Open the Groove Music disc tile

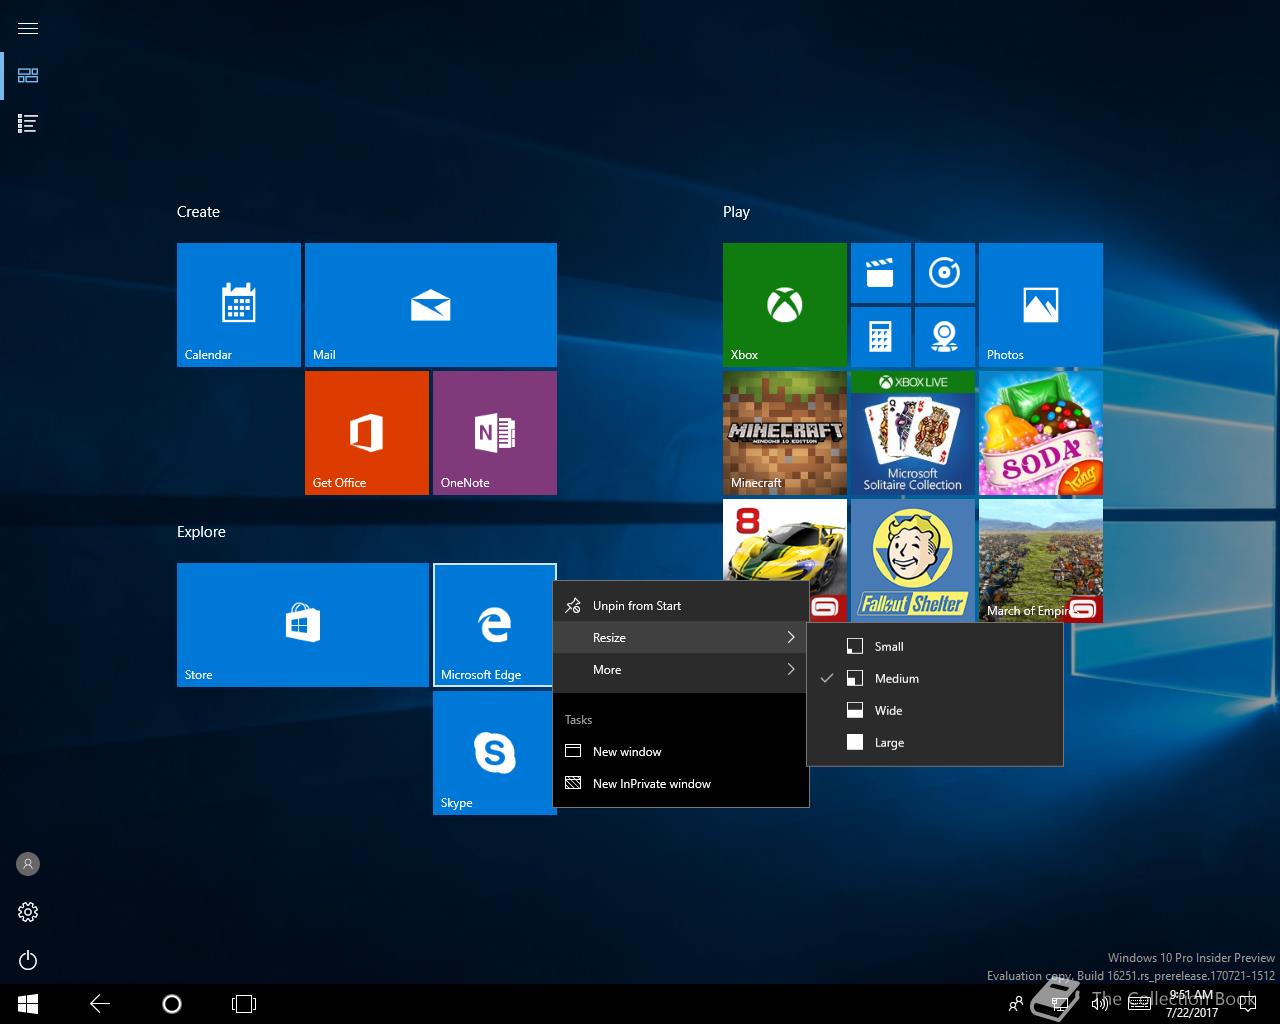pos(945,273)
